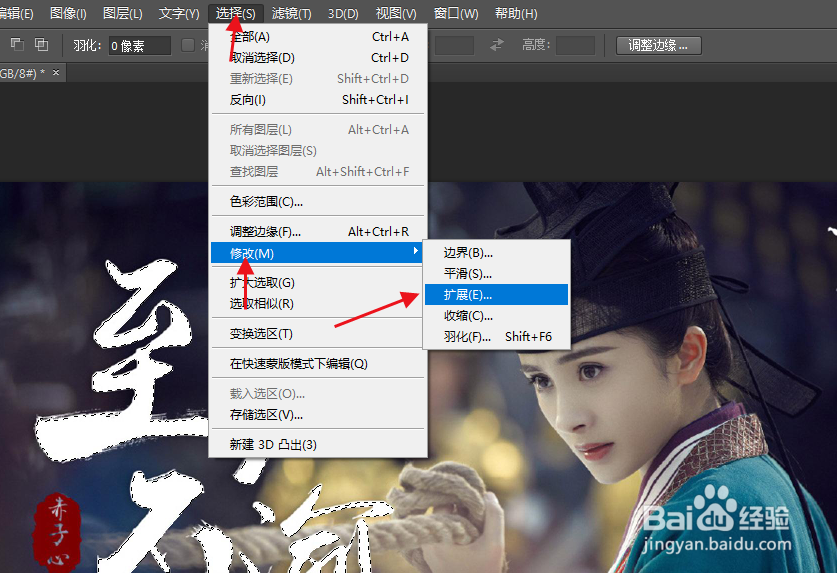Open the 帮助(H) menu
Screen dimensions: 837x573
(x=516, y=13)
